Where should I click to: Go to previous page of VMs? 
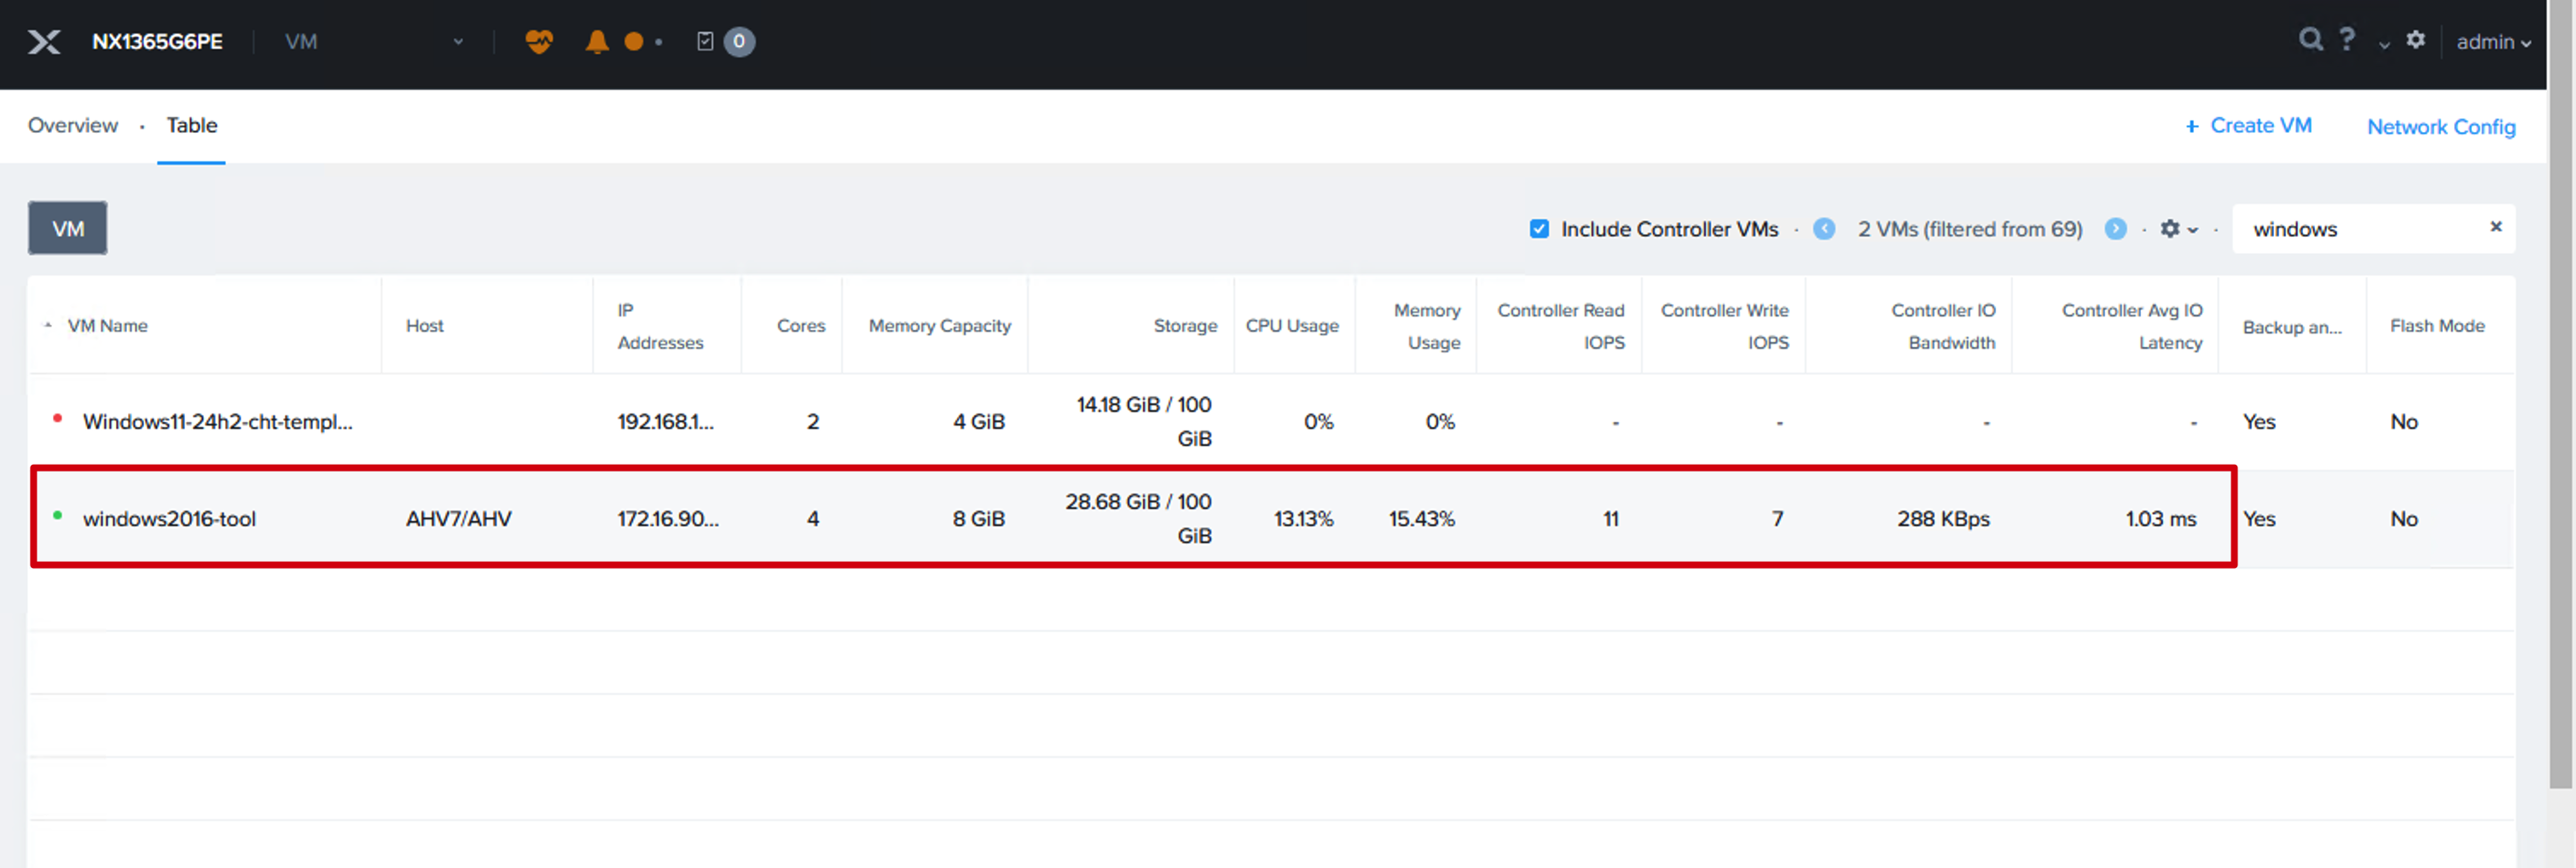click(1824, 229)
